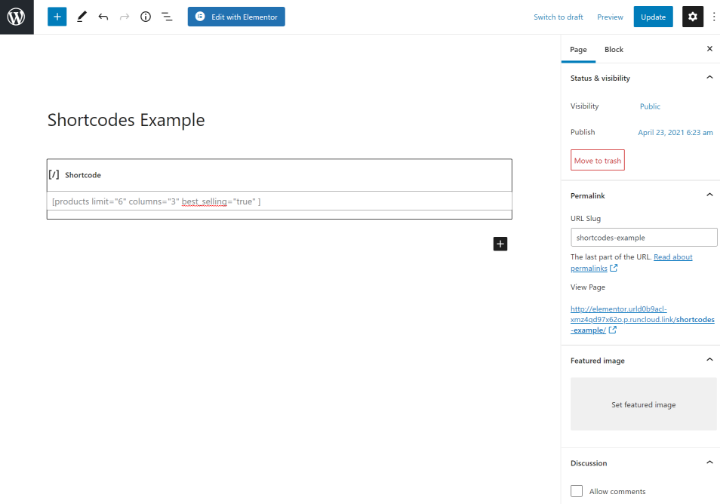Screen dimensions: 720x504
Task: Show document details info icon
Action: [146, 17]
